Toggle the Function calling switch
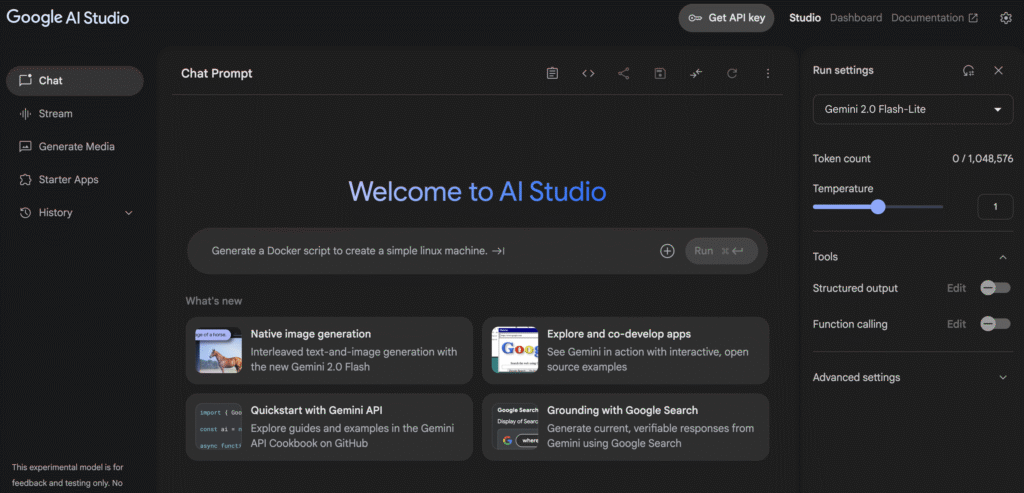The image size is (1024, 493). (995, 324)
